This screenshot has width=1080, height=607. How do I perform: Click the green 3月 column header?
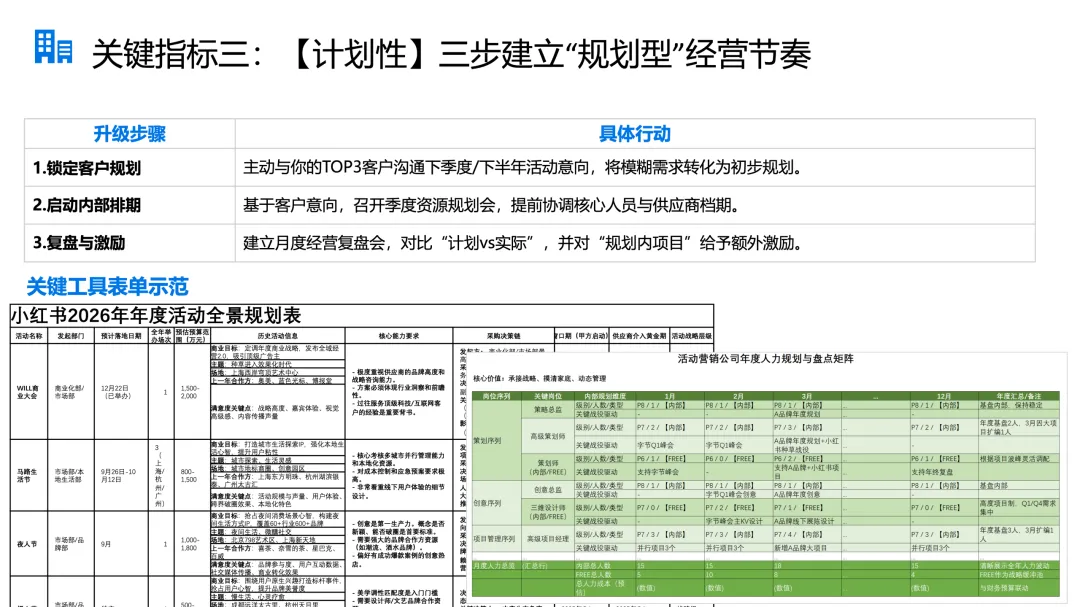click(x=806, y=396)
